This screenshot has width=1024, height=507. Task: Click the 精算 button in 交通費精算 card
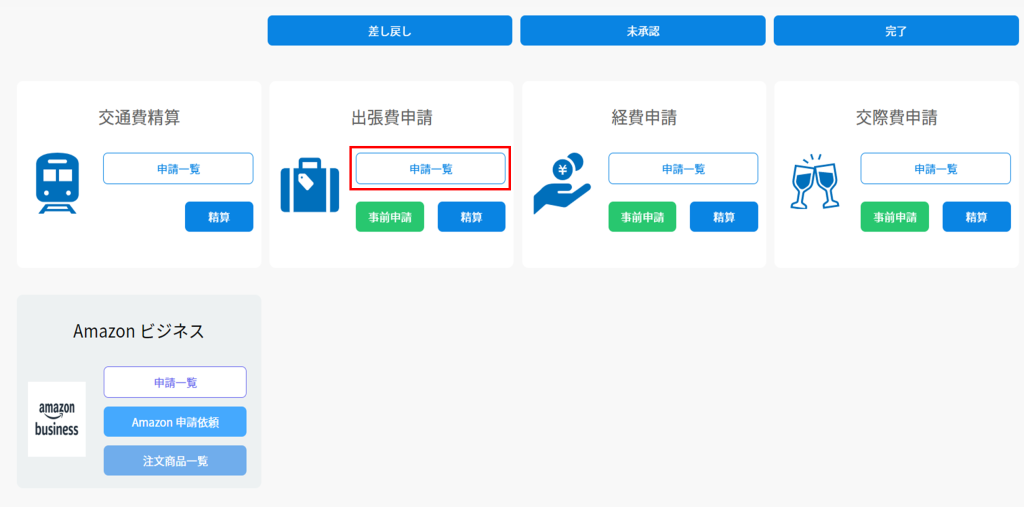(x=219, y=217)
